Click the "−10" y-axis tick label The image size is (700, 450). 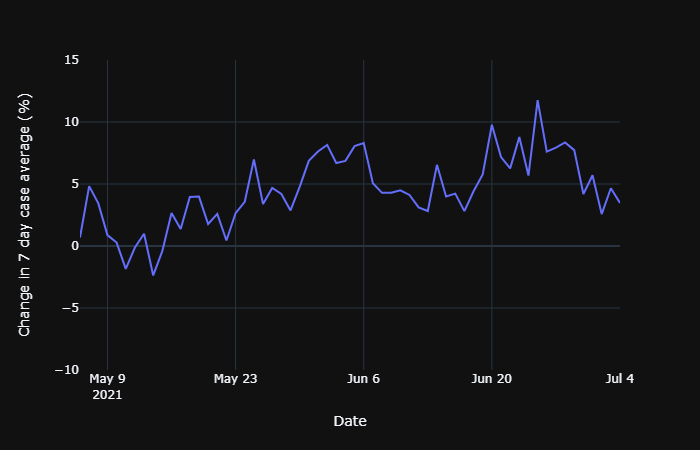(66, 370)
